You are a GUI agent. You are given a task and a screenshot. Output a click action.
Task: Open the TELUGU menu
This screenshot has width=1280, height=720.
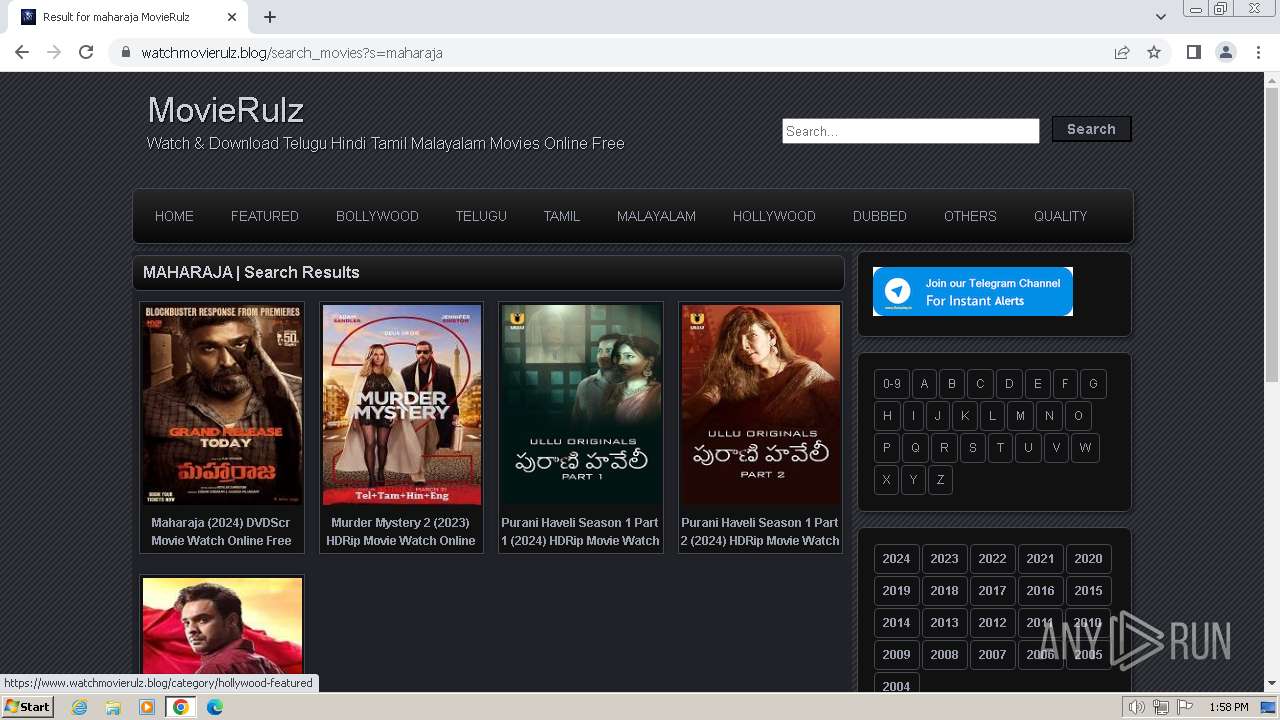coord(481,216)
